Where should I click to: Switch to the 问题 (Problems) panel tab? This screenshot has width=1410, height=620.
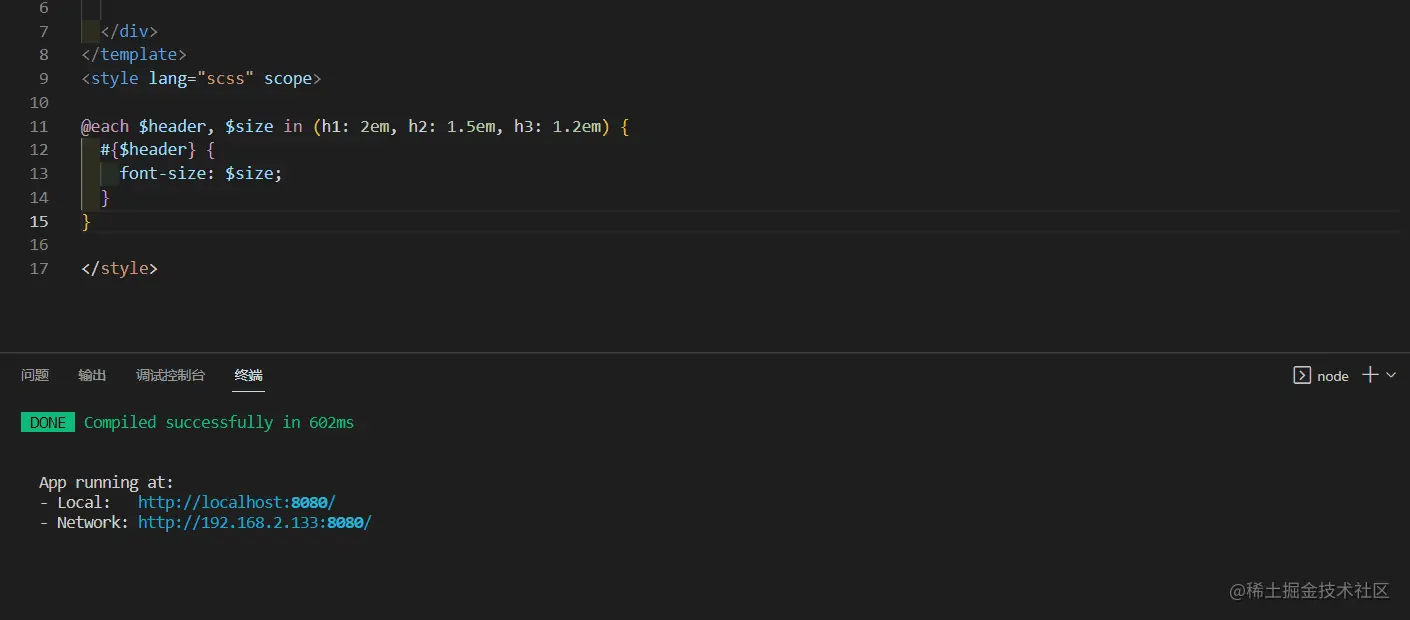[34, 375]
